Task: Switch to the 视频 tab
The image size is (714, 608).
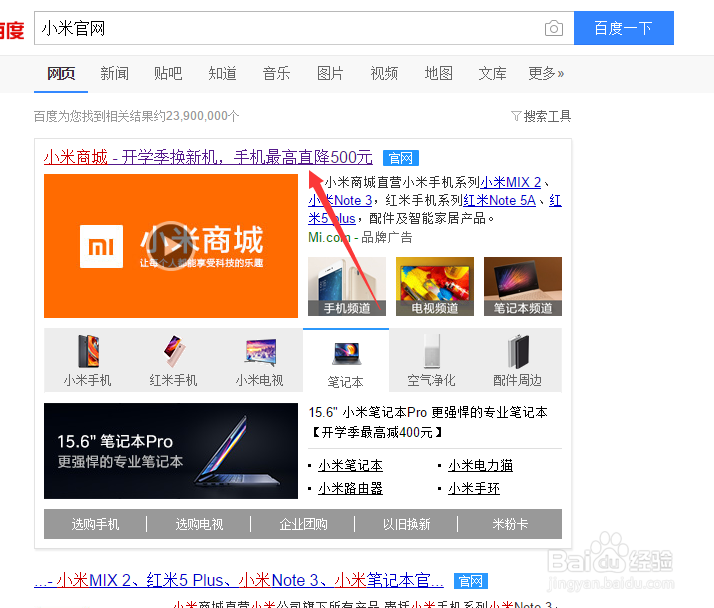Action: [384, 73]
